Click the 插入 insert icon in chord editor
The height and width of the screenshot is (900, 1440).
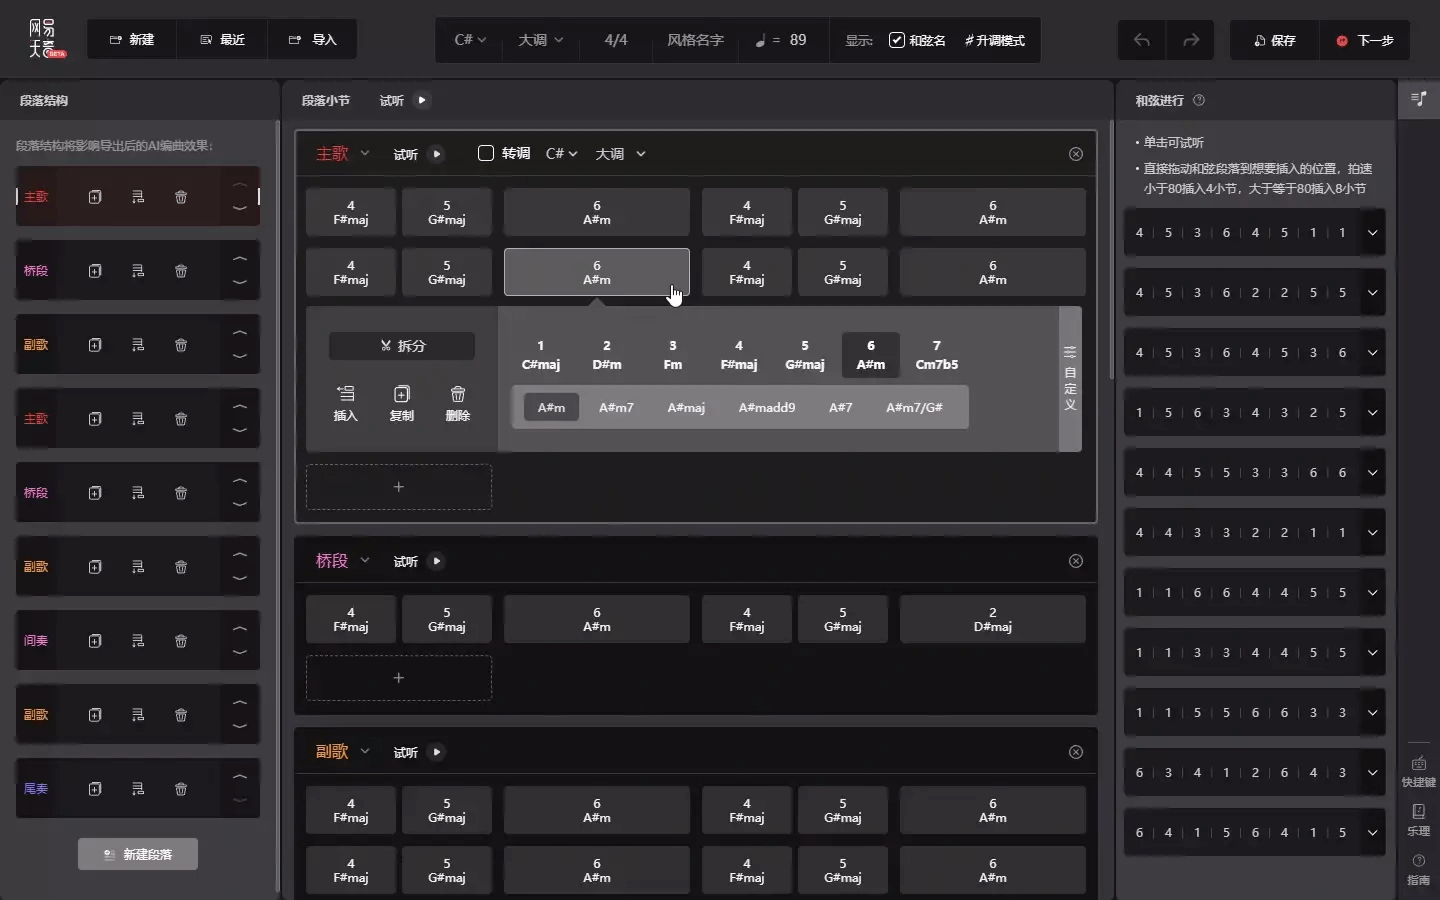click(345, 402)
